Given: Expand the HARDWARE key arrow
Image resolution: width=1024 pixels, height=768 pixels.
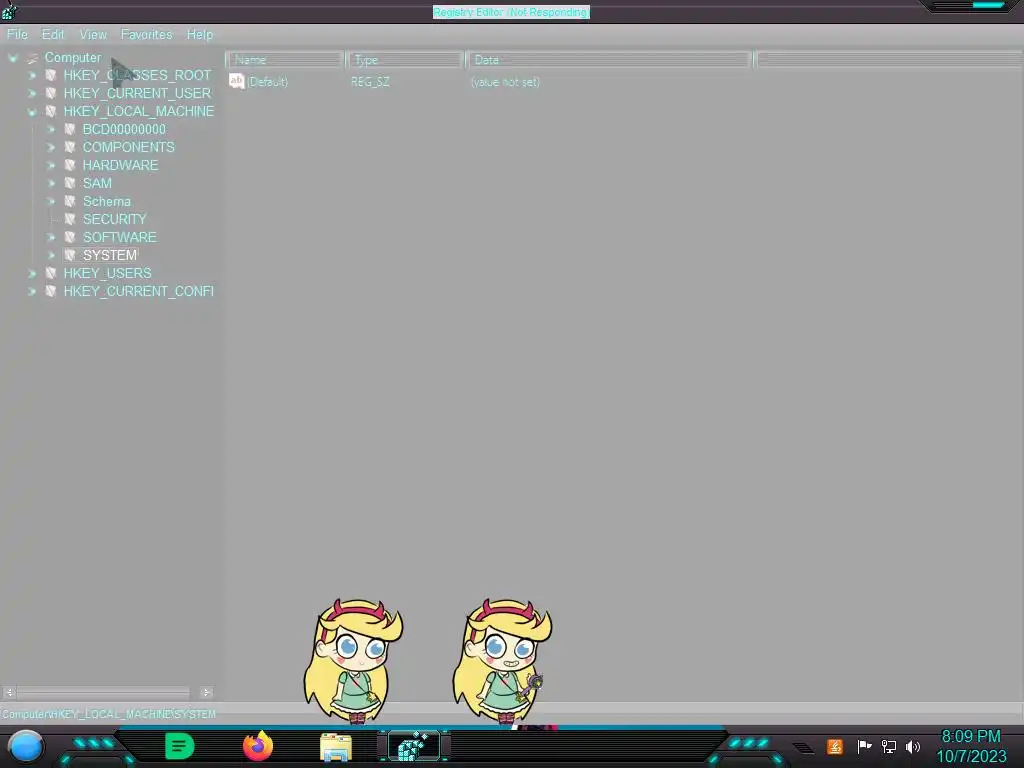Looking at the screenshot, I should click(51, 166).
